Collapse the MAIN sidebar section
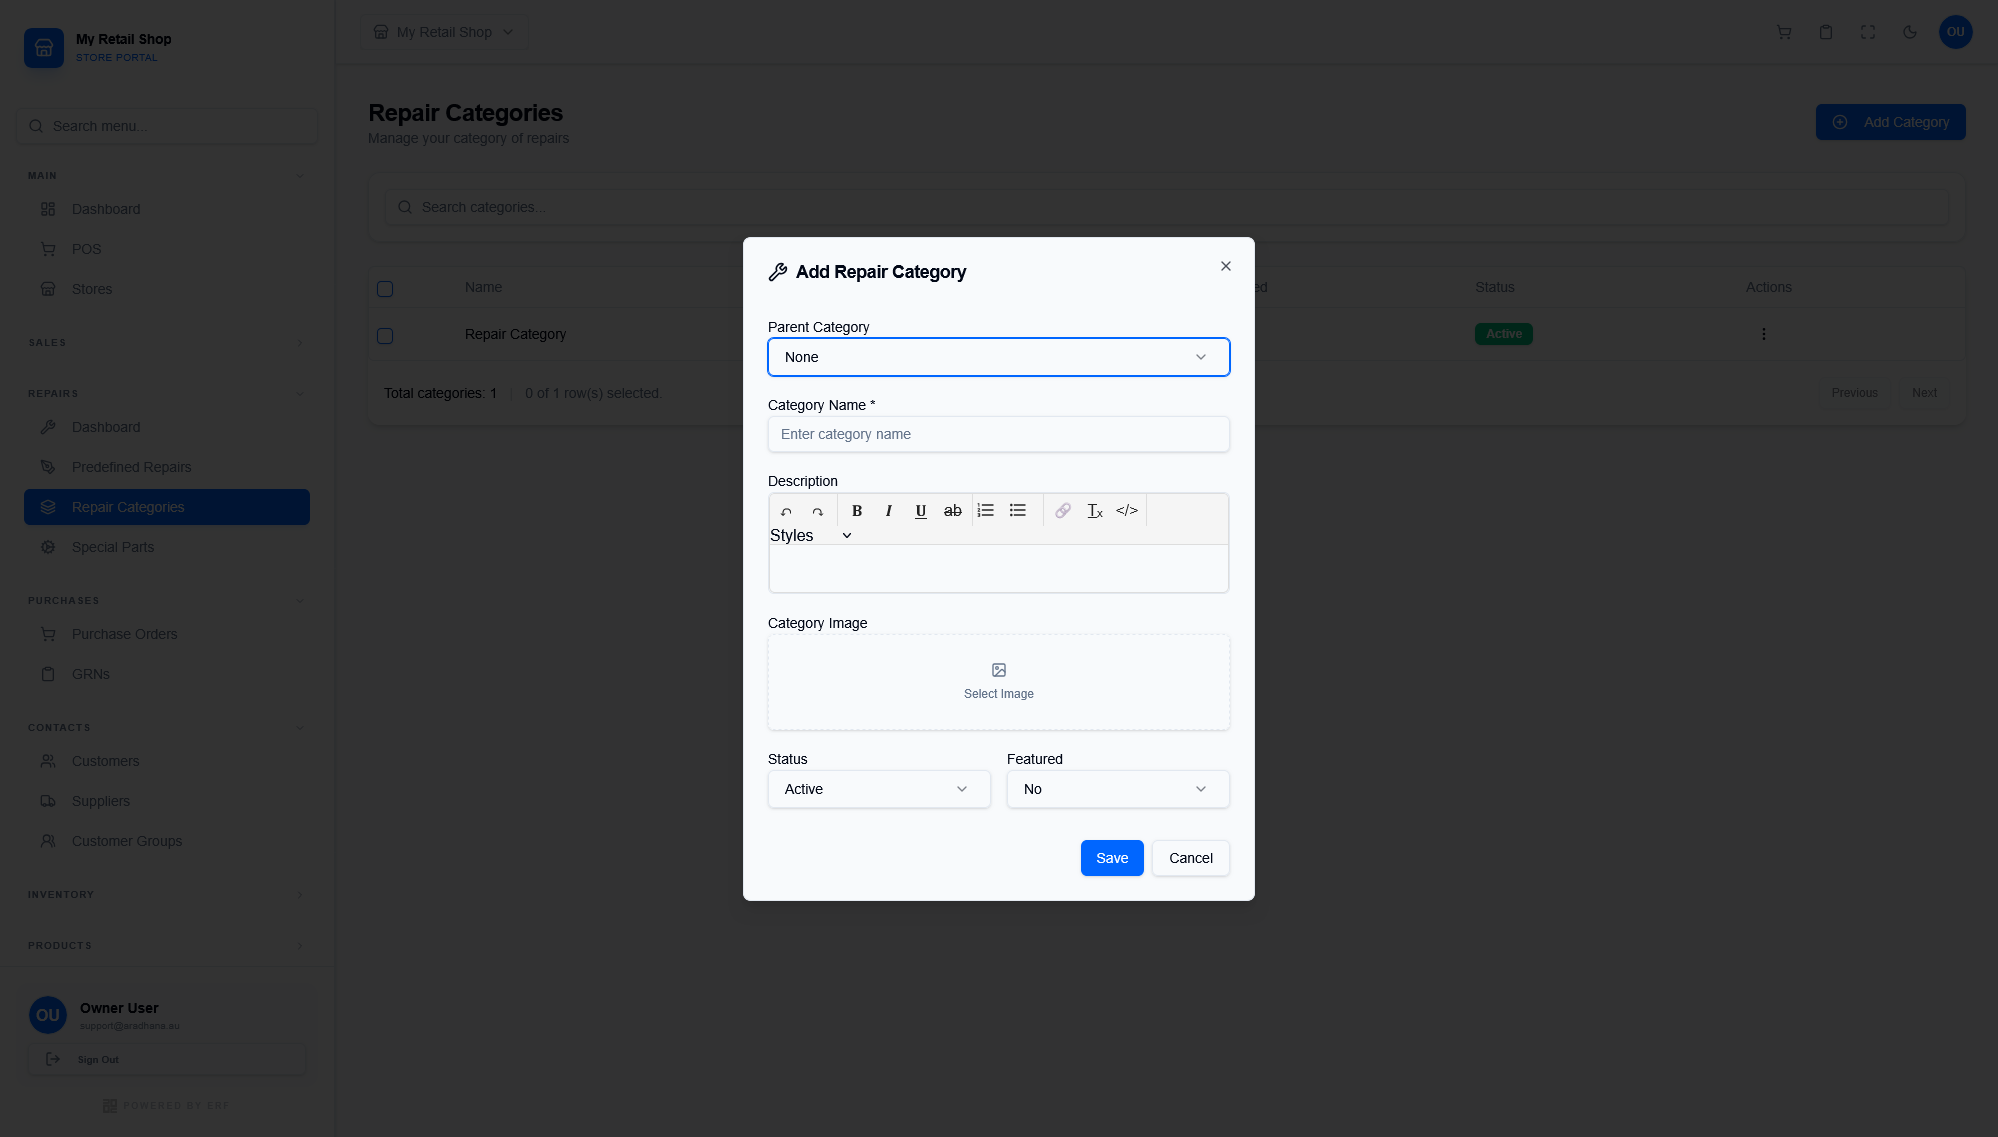The image size is (1998, 1137). pyautogui.click(x=300, y=176)
